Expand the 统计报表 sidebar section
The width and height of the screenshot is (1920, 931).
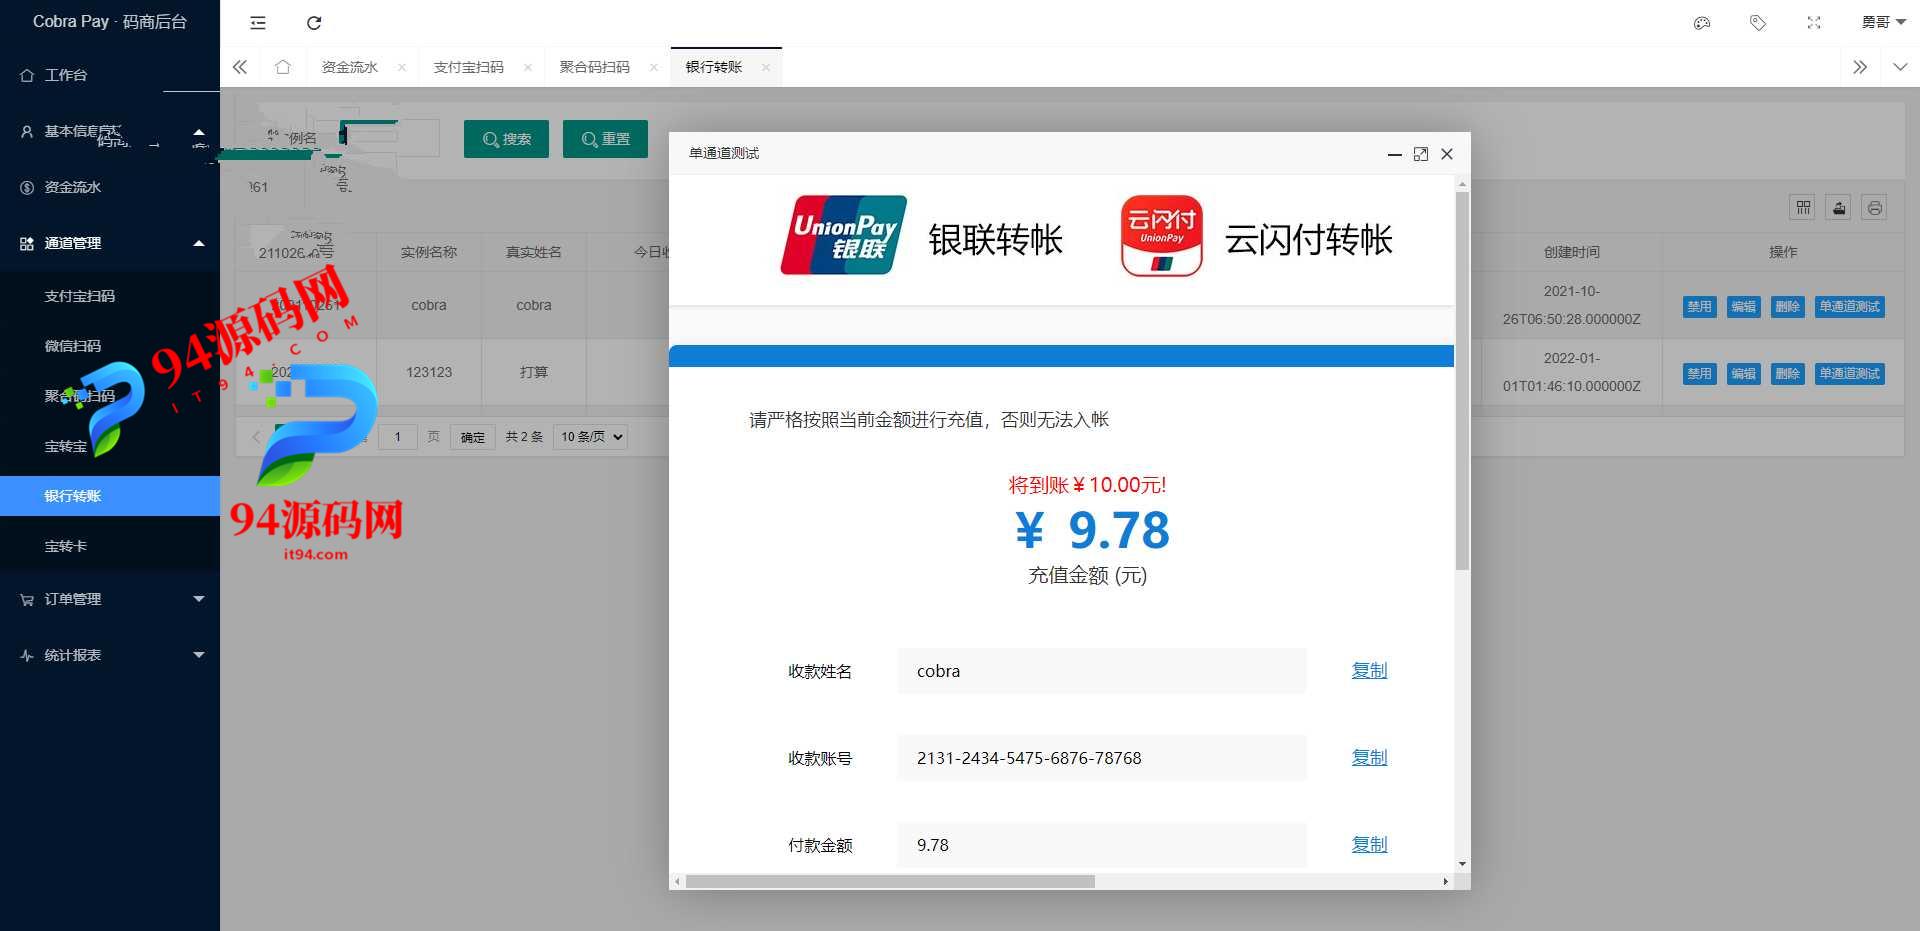[x=110, y=655]
